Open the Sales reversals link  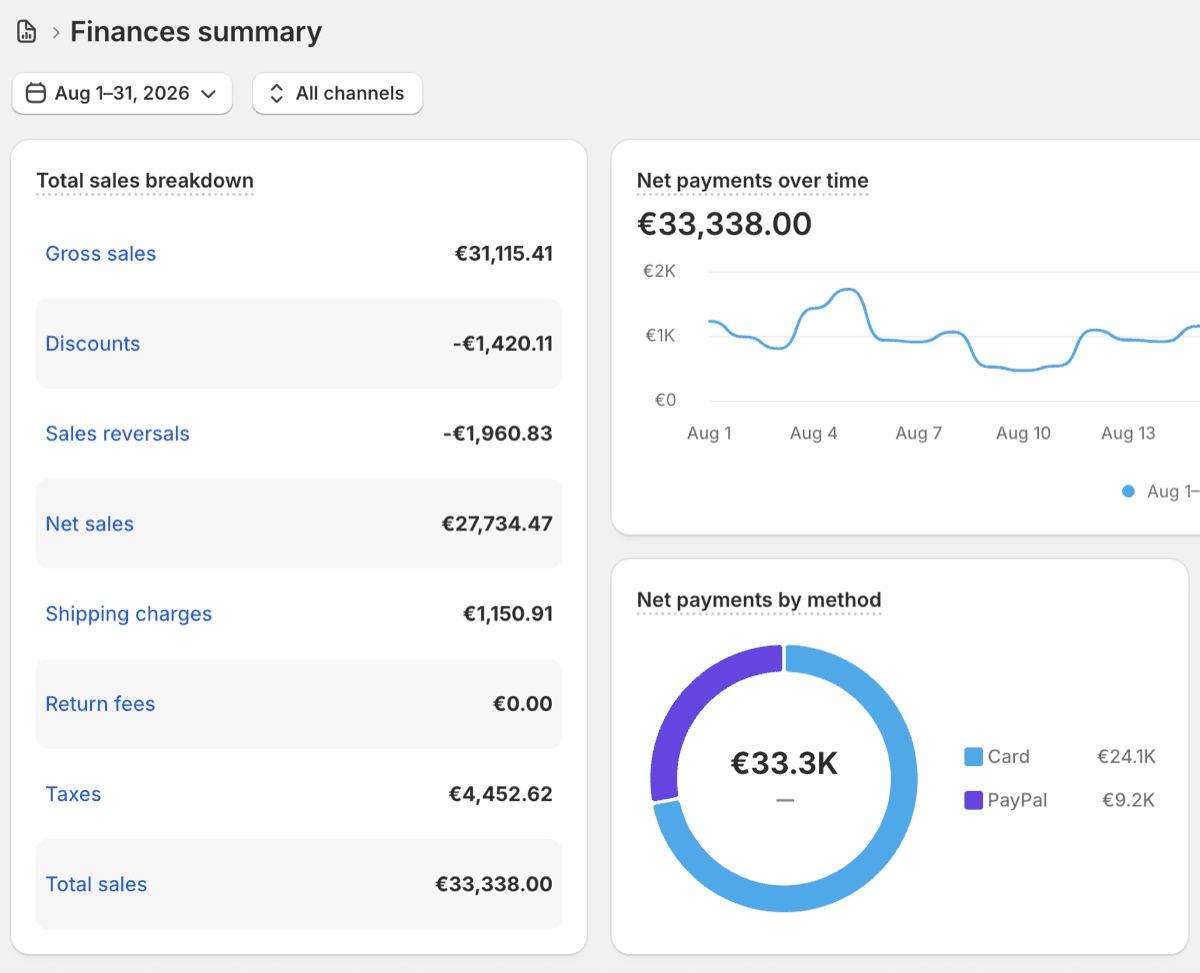click(117, 434)
